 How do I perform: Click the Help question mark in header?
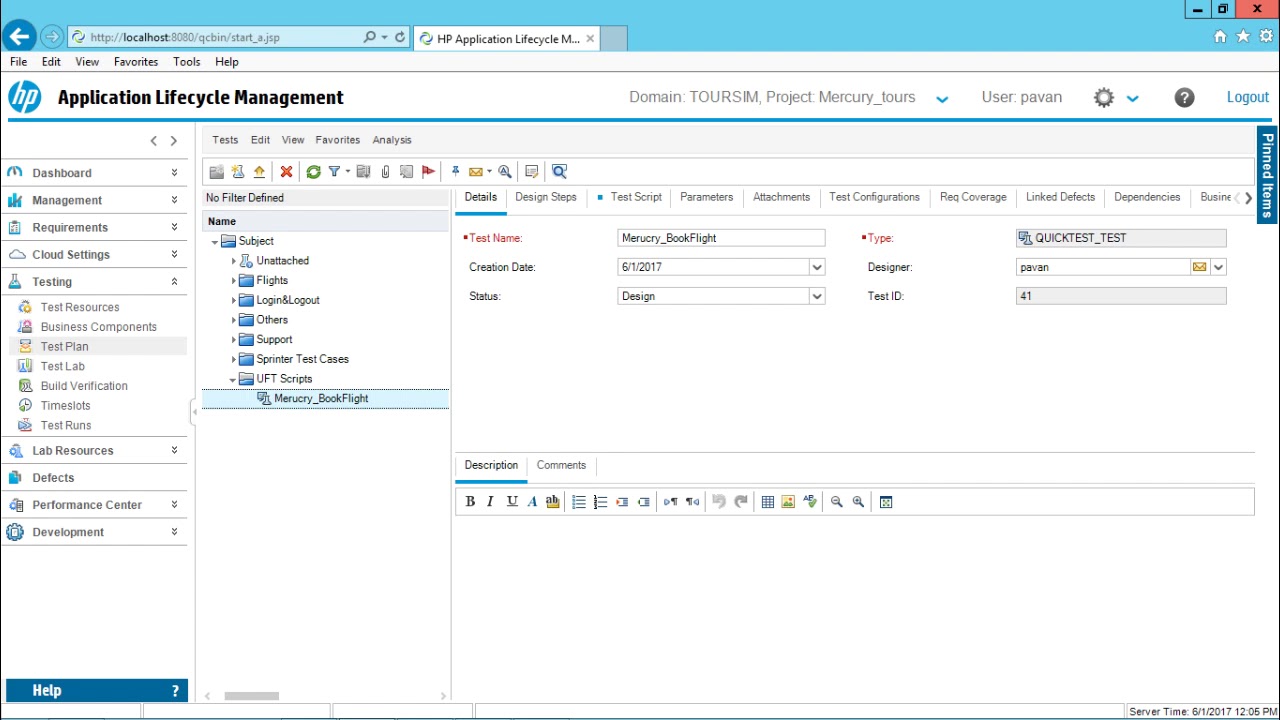(x=1184, y=97)
